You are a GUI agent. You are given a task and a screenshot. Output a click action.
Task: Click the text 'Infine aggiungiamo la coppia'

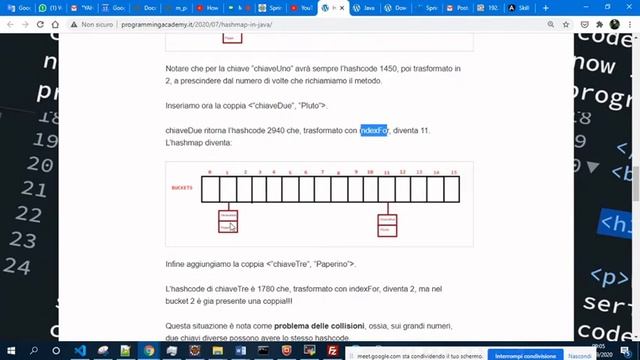[x=215, y=264]
